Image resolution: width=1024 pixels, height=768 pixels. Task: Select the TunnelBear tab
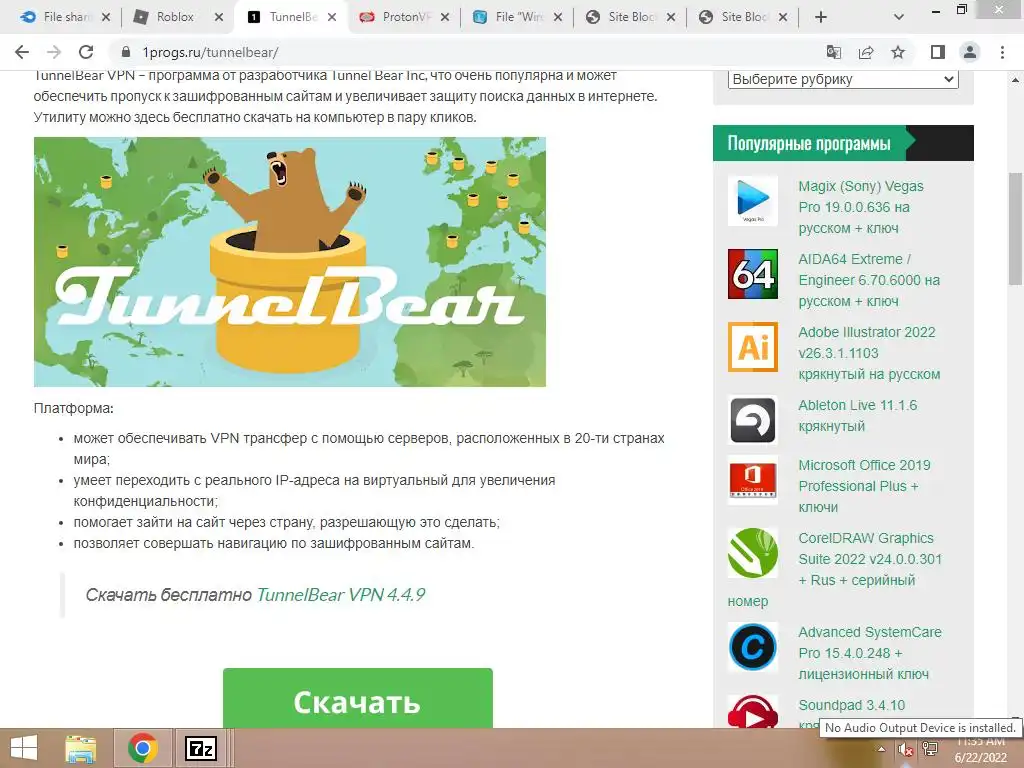(x=285, y=18)
